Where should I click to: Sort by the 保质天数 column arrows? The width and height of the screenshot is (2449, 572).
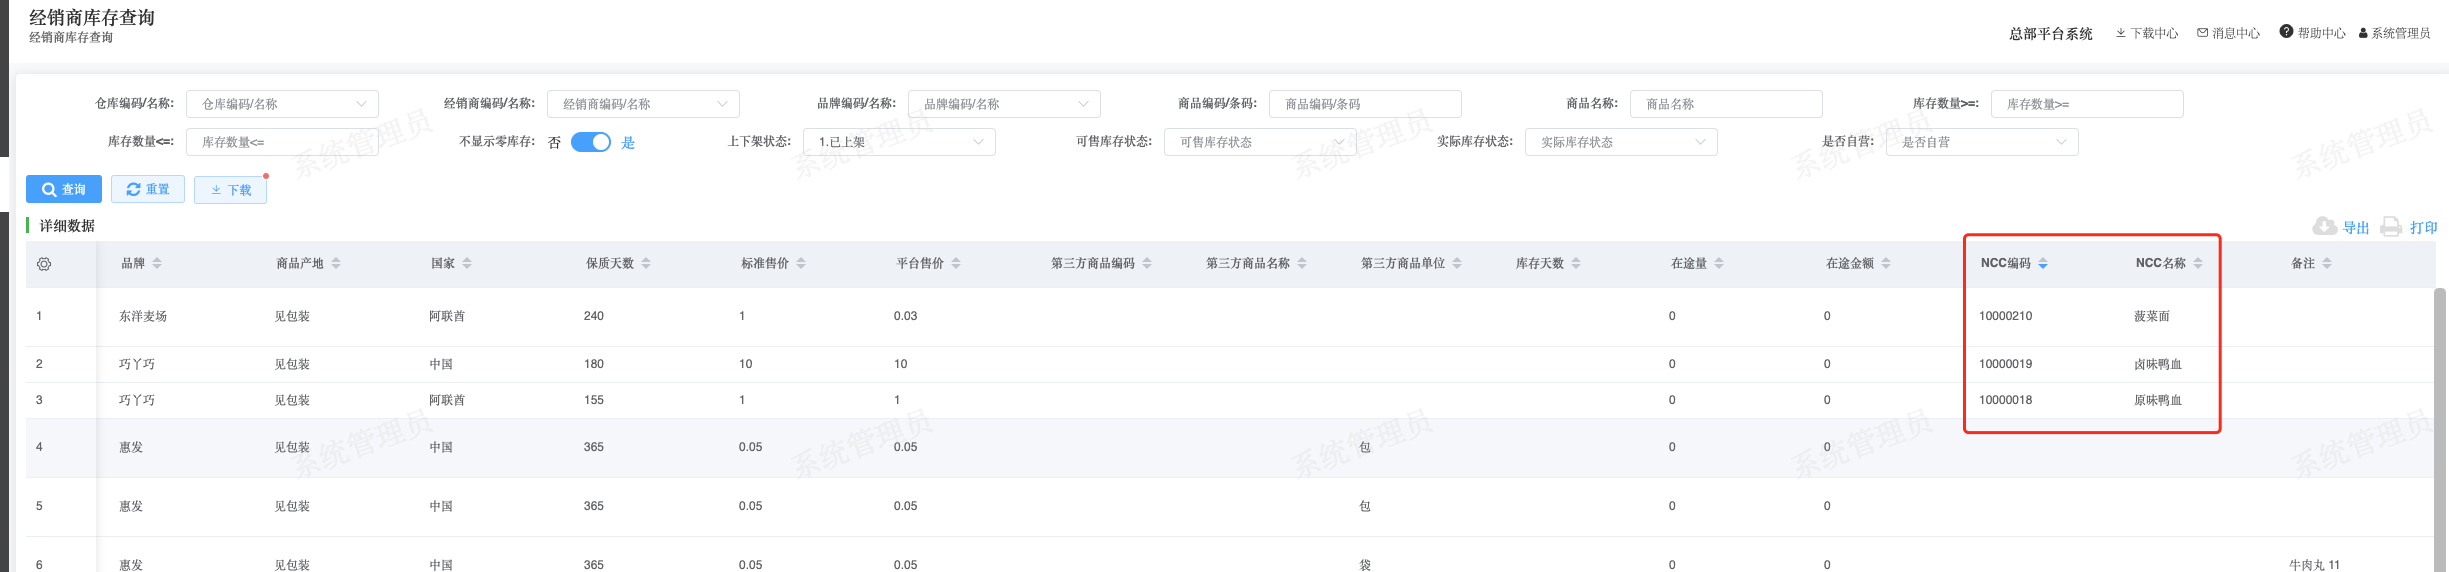646,263
